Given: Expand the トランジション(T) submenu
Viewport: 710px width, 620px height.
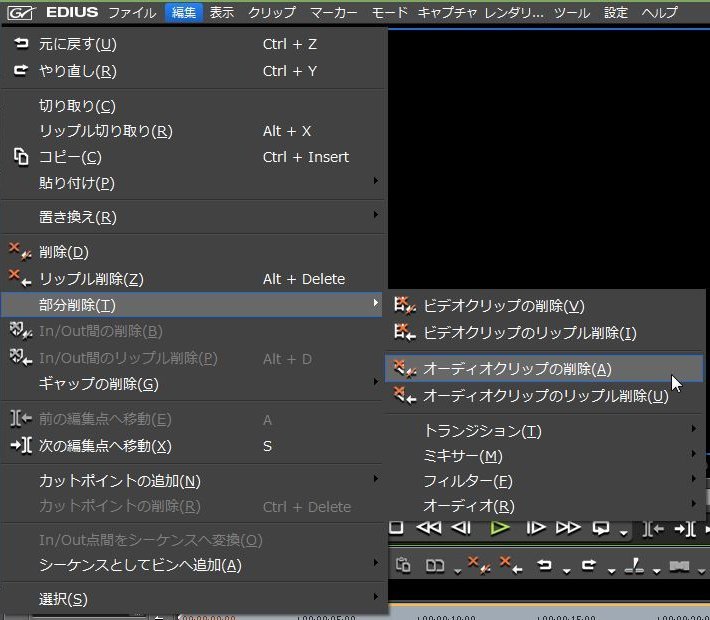Looking at the screenshot, I should (x=545, y=430).
